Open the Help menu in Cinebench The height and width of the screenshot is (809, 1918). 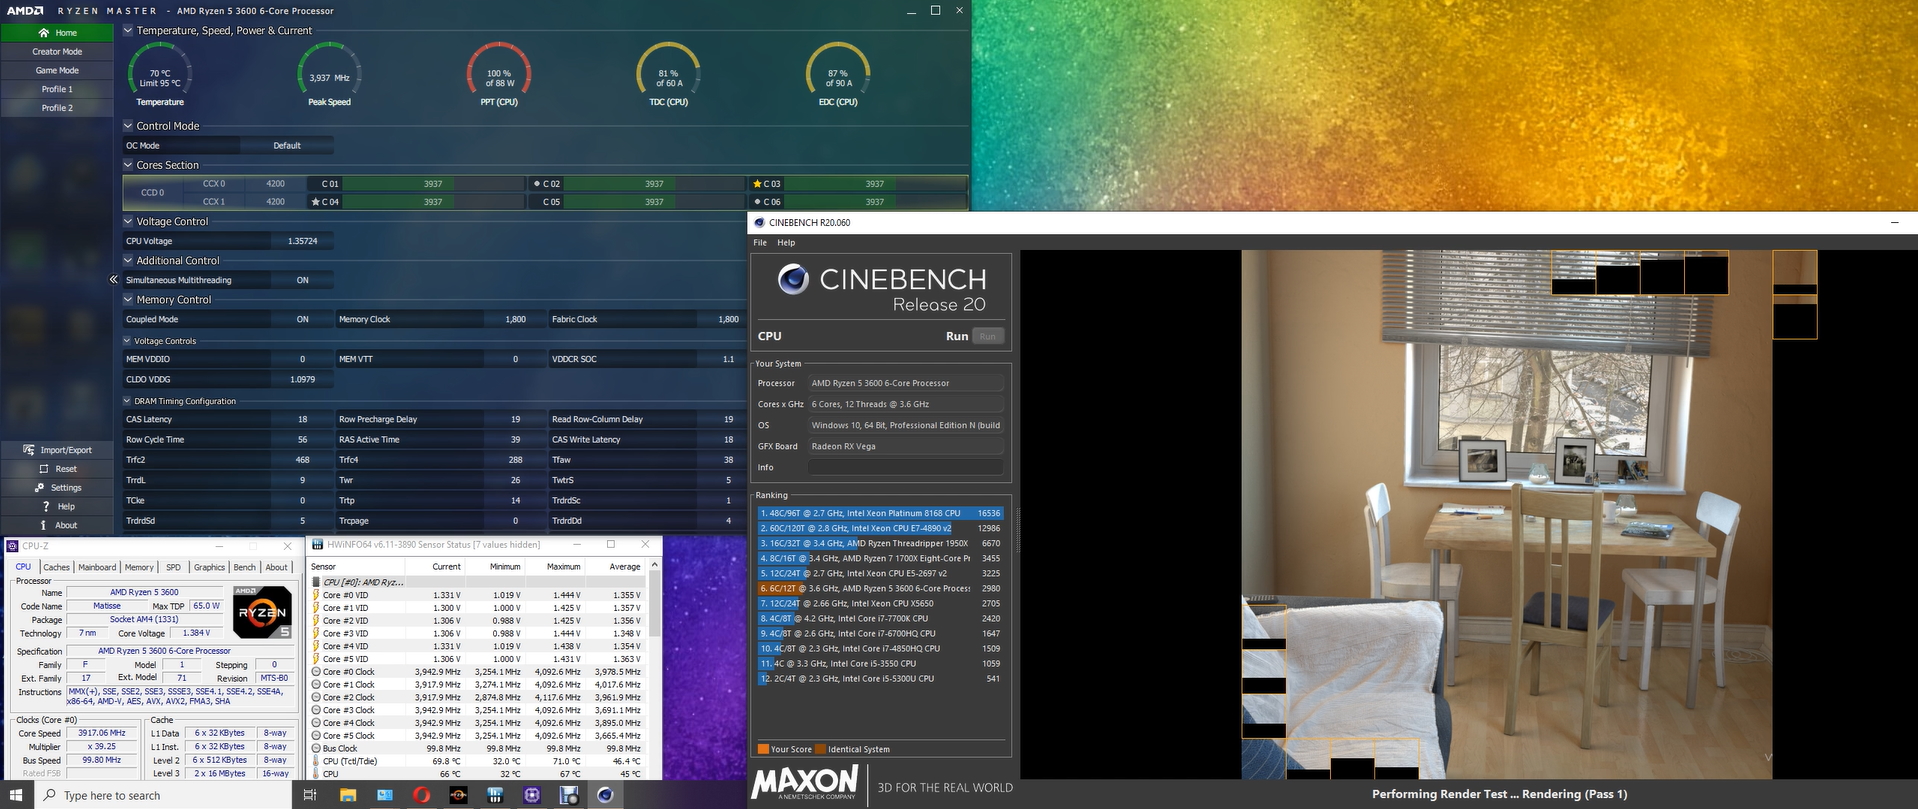pos(787,243)
